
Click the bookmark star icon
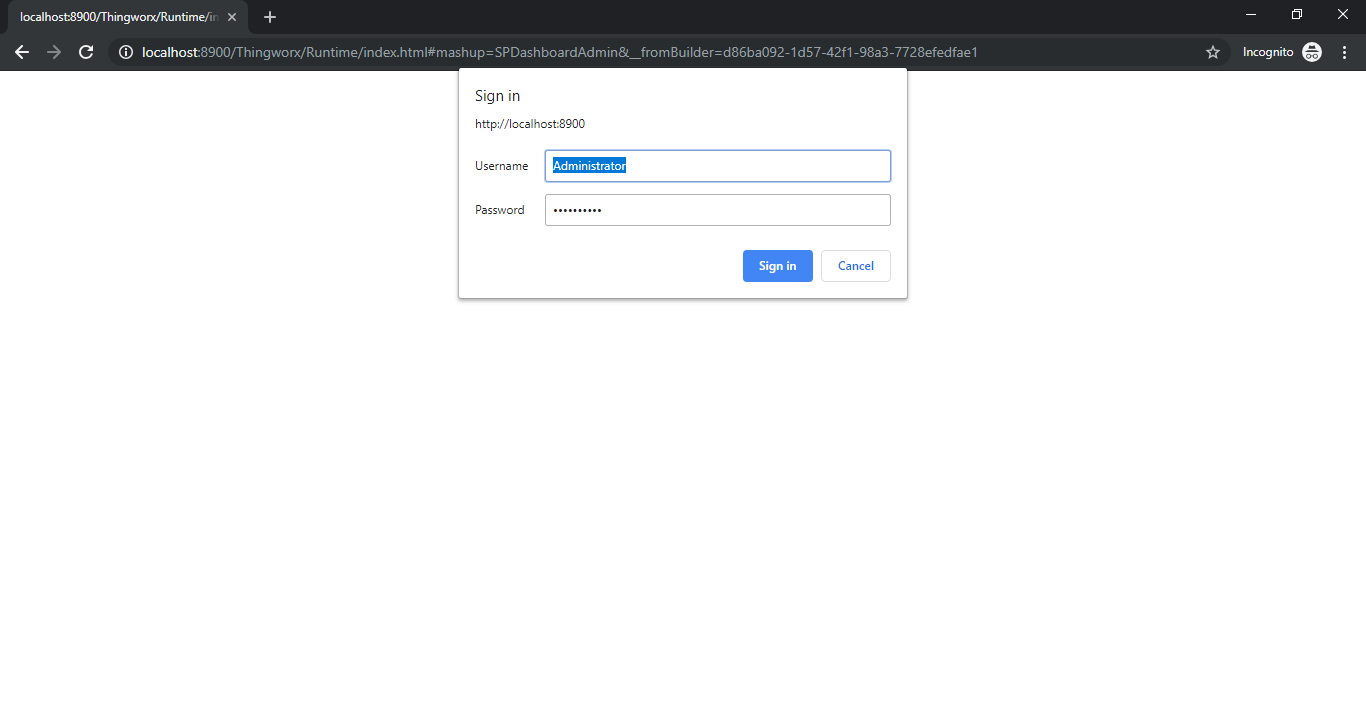coord(1212,52)
